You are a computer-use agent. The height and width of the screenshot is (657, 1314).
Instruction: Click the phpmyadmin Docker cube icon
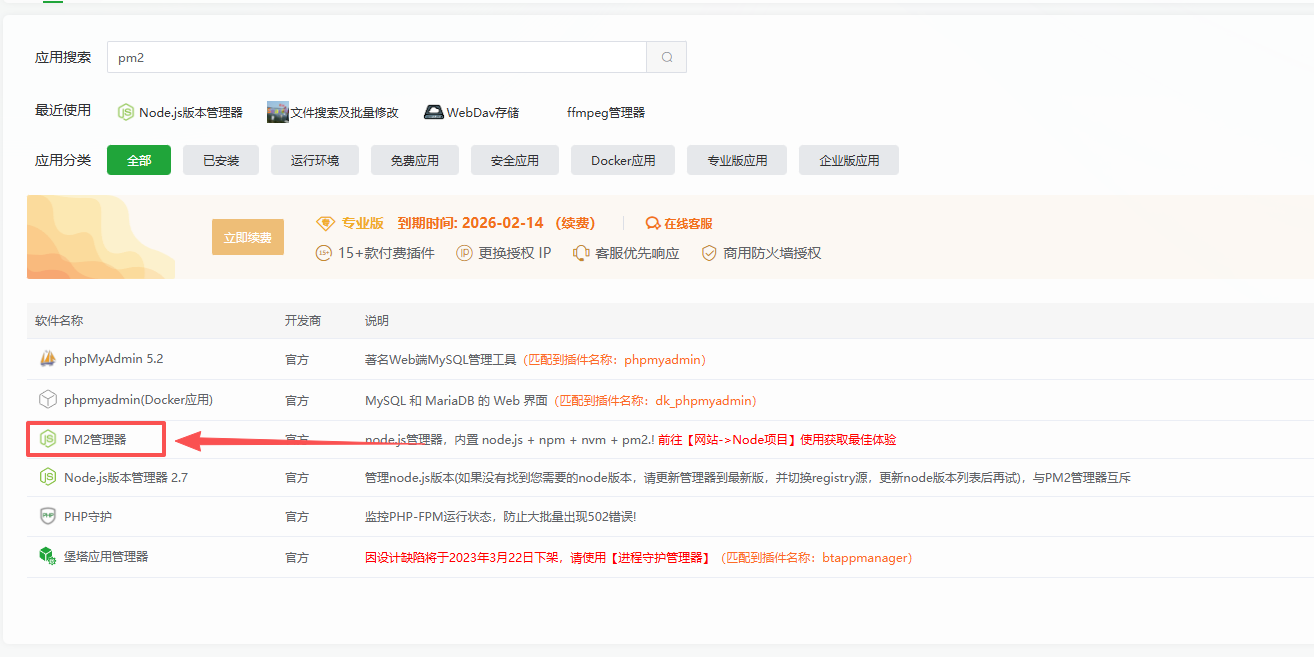coord(47,399)
